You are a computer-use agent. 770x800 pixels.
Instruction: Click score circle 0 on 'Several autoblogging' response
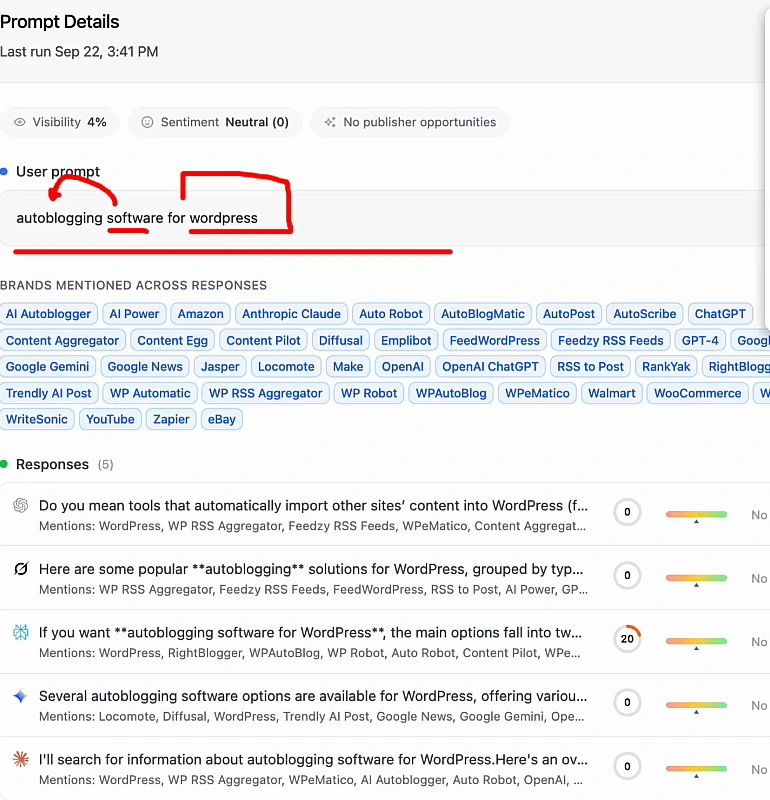[627, 703]
